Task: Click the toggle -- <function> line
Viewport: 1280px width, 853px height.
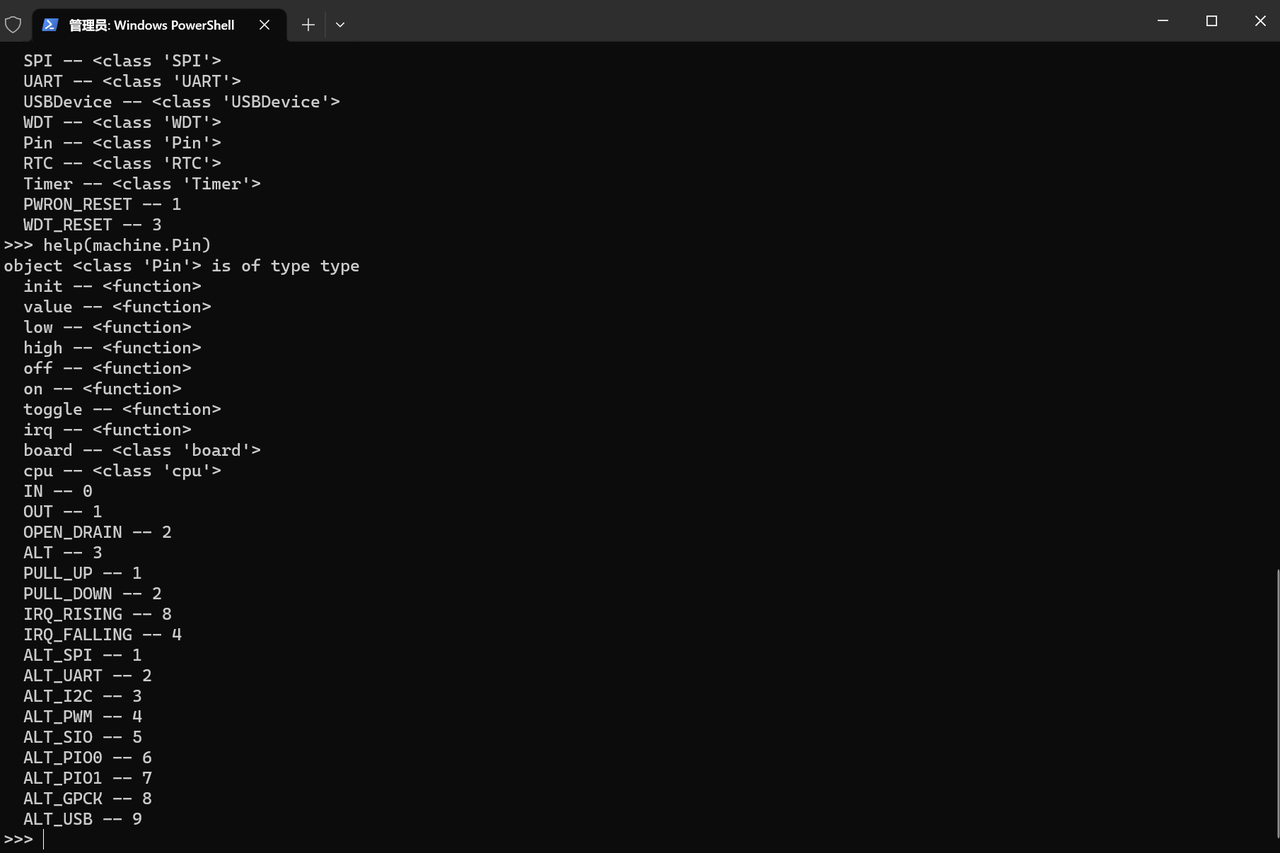Action: [x=122, y=409]
